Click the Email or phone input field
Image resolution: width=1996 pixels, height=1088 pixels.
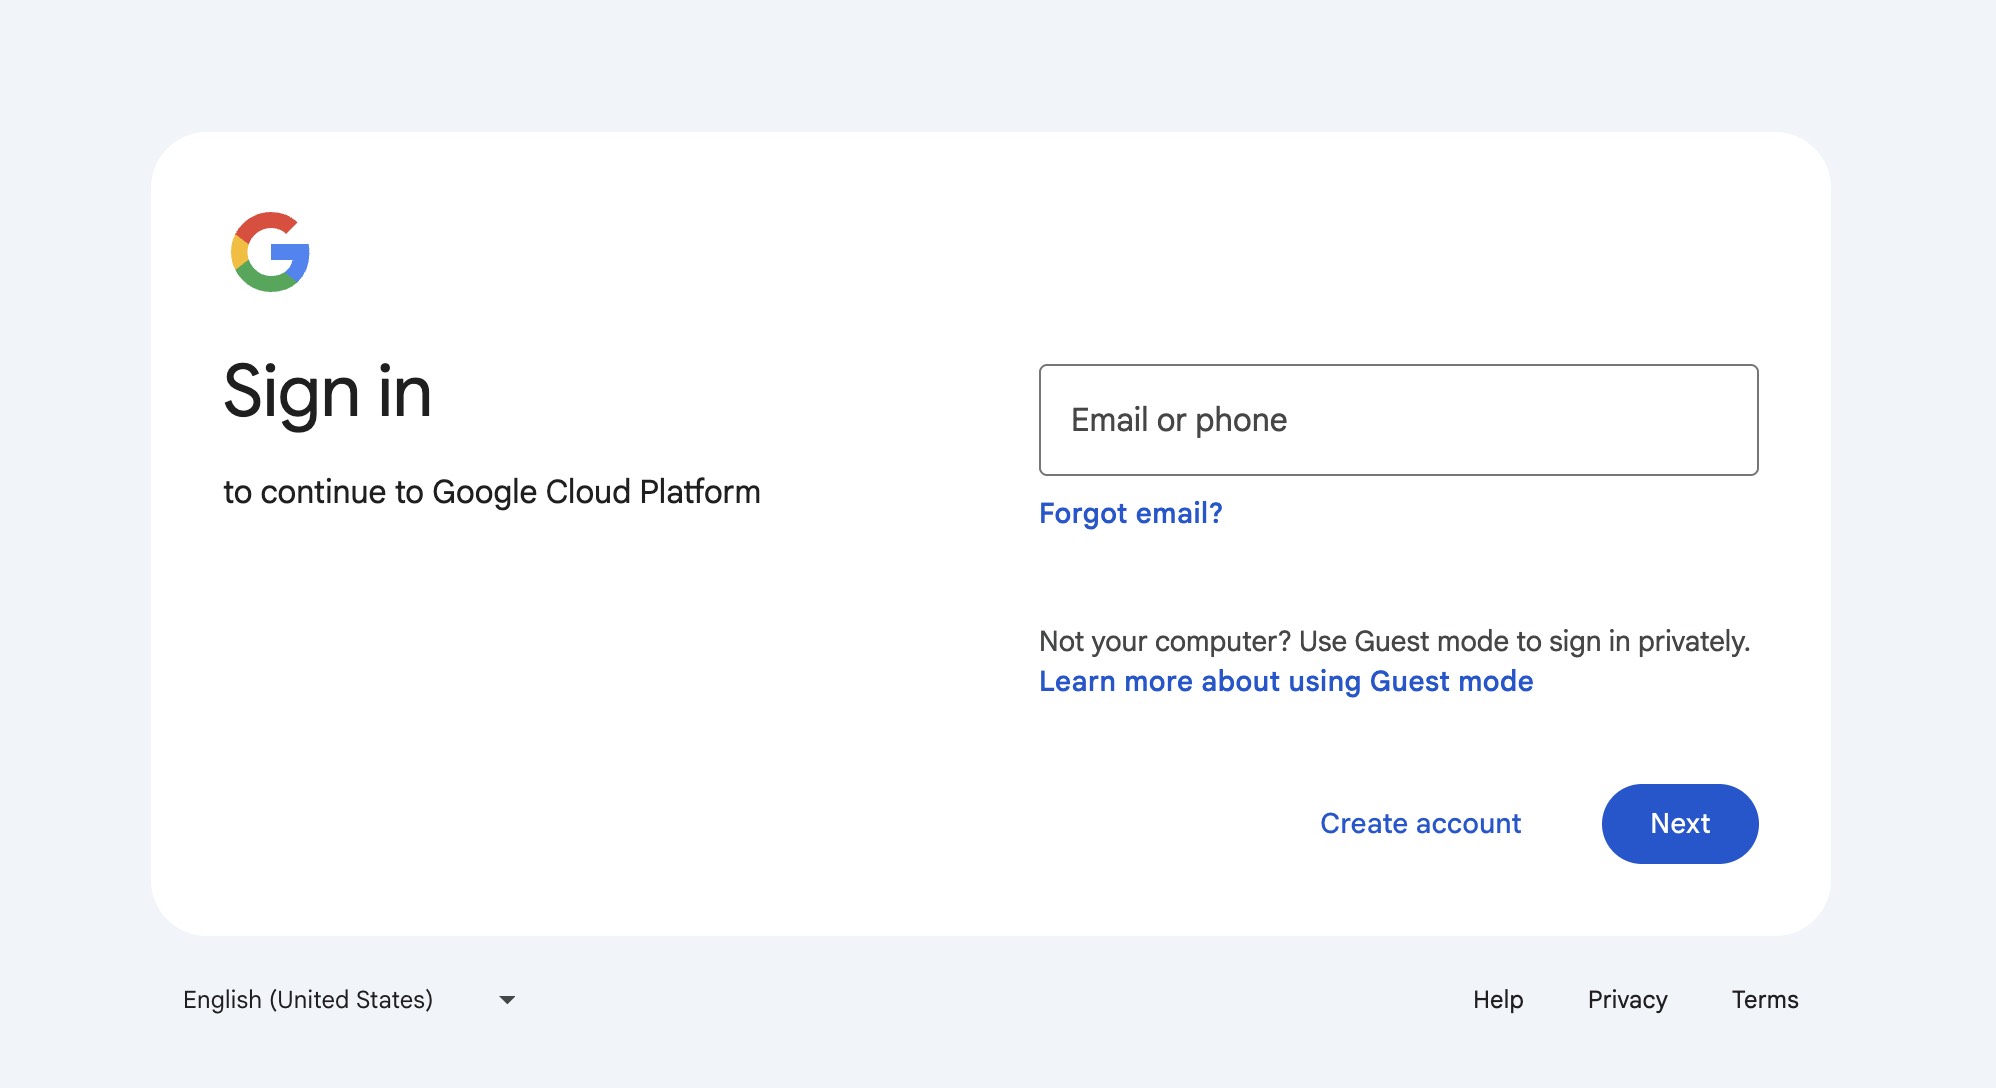[x=1397, y=419]
